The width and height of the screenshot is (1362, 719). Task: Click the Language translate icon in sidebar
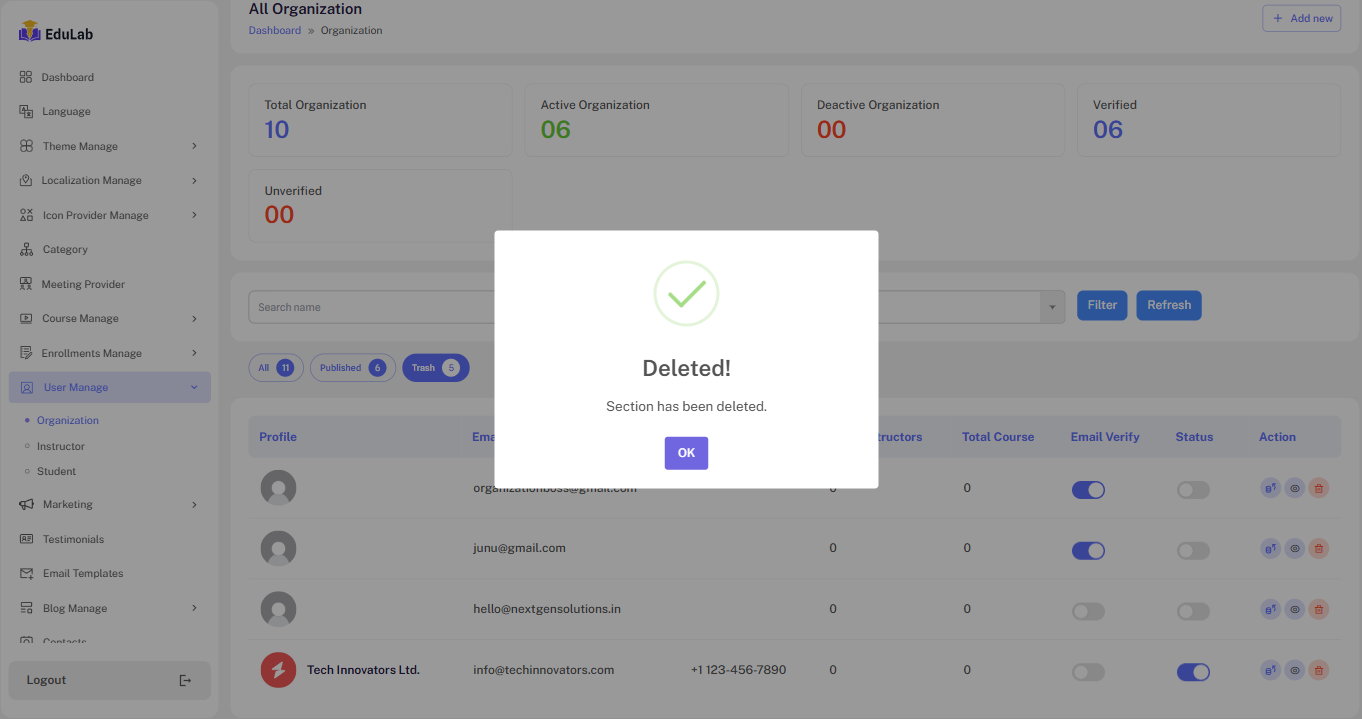tap(26, 112)
